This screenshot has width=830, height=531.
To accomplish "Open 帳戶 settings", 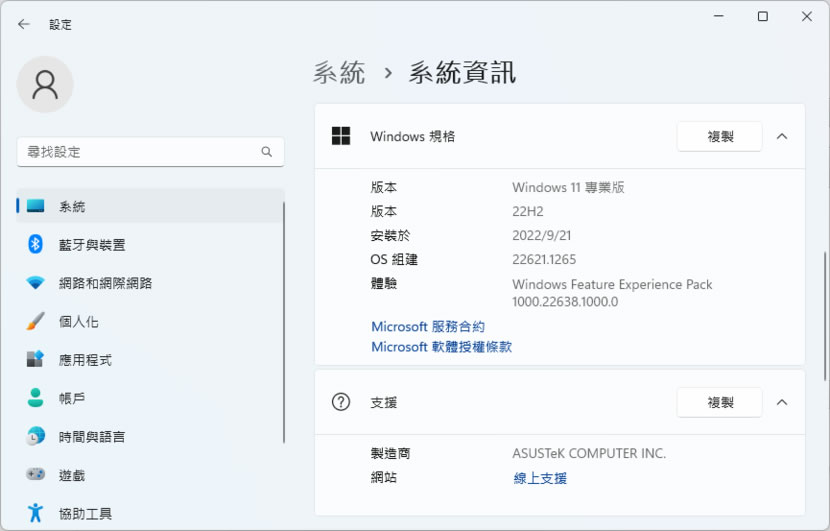I will [x=150, y=398].
